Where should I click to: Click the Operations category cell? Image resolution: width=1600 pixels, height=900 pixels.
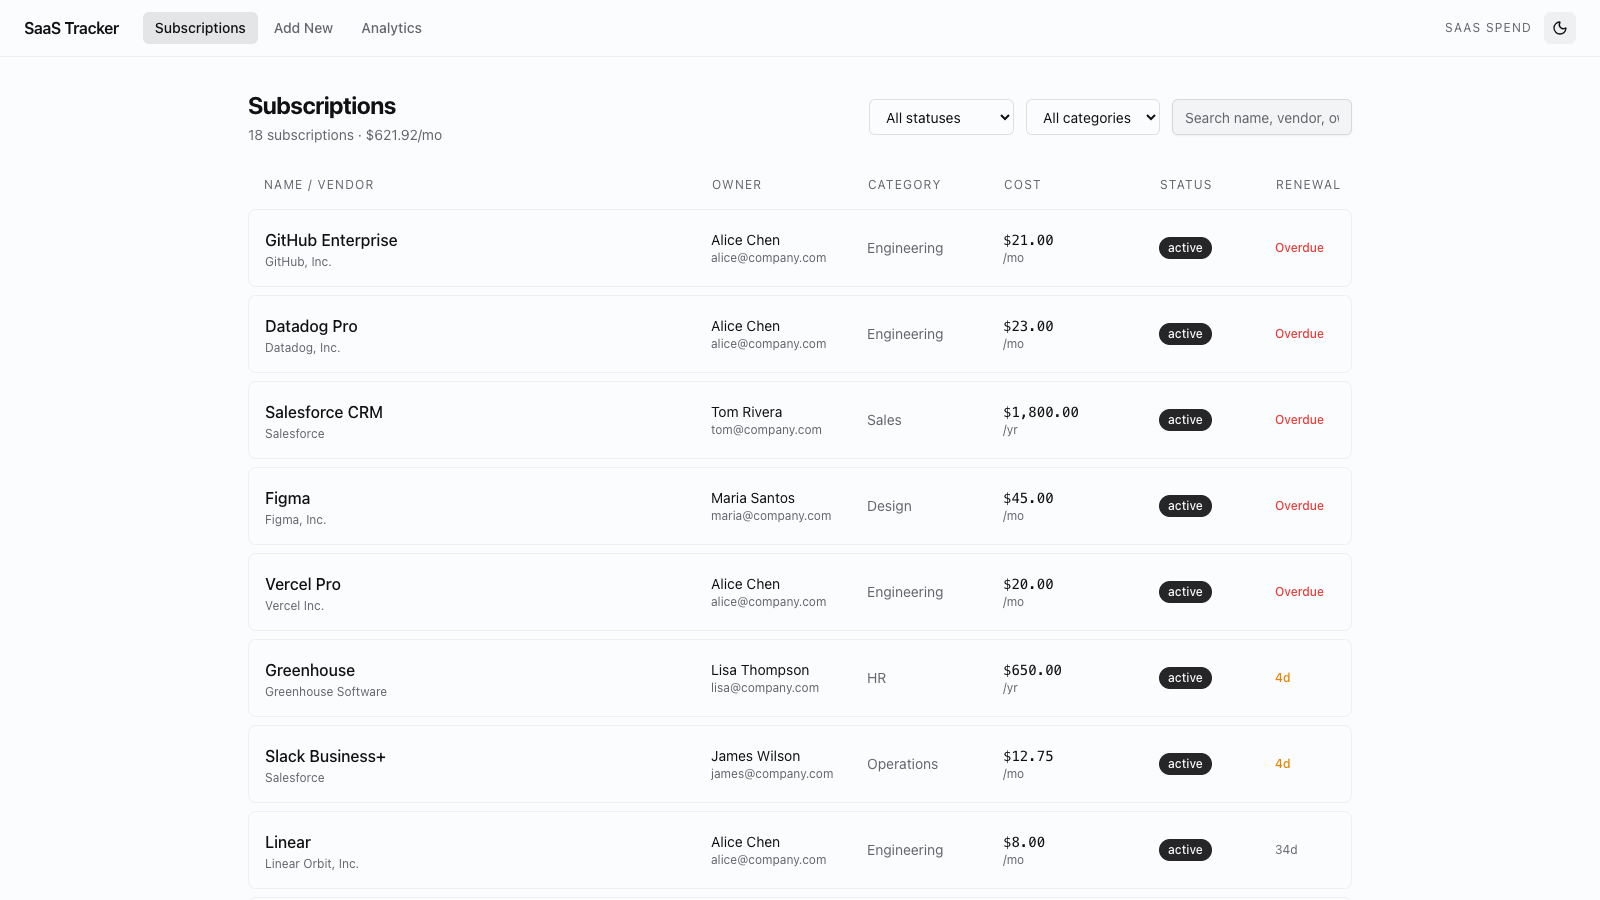click(902, 764)
